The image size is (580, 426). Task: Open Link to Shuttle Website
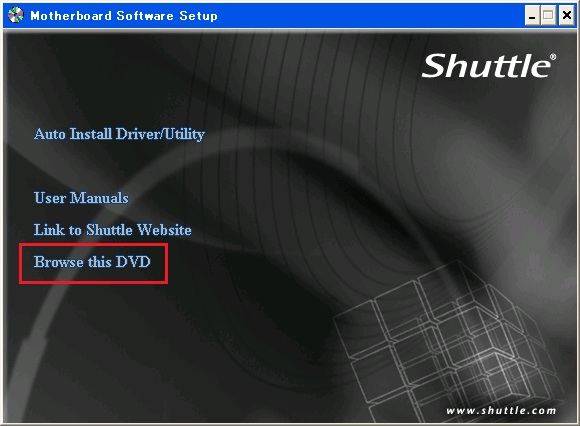(x=112, y=230)
